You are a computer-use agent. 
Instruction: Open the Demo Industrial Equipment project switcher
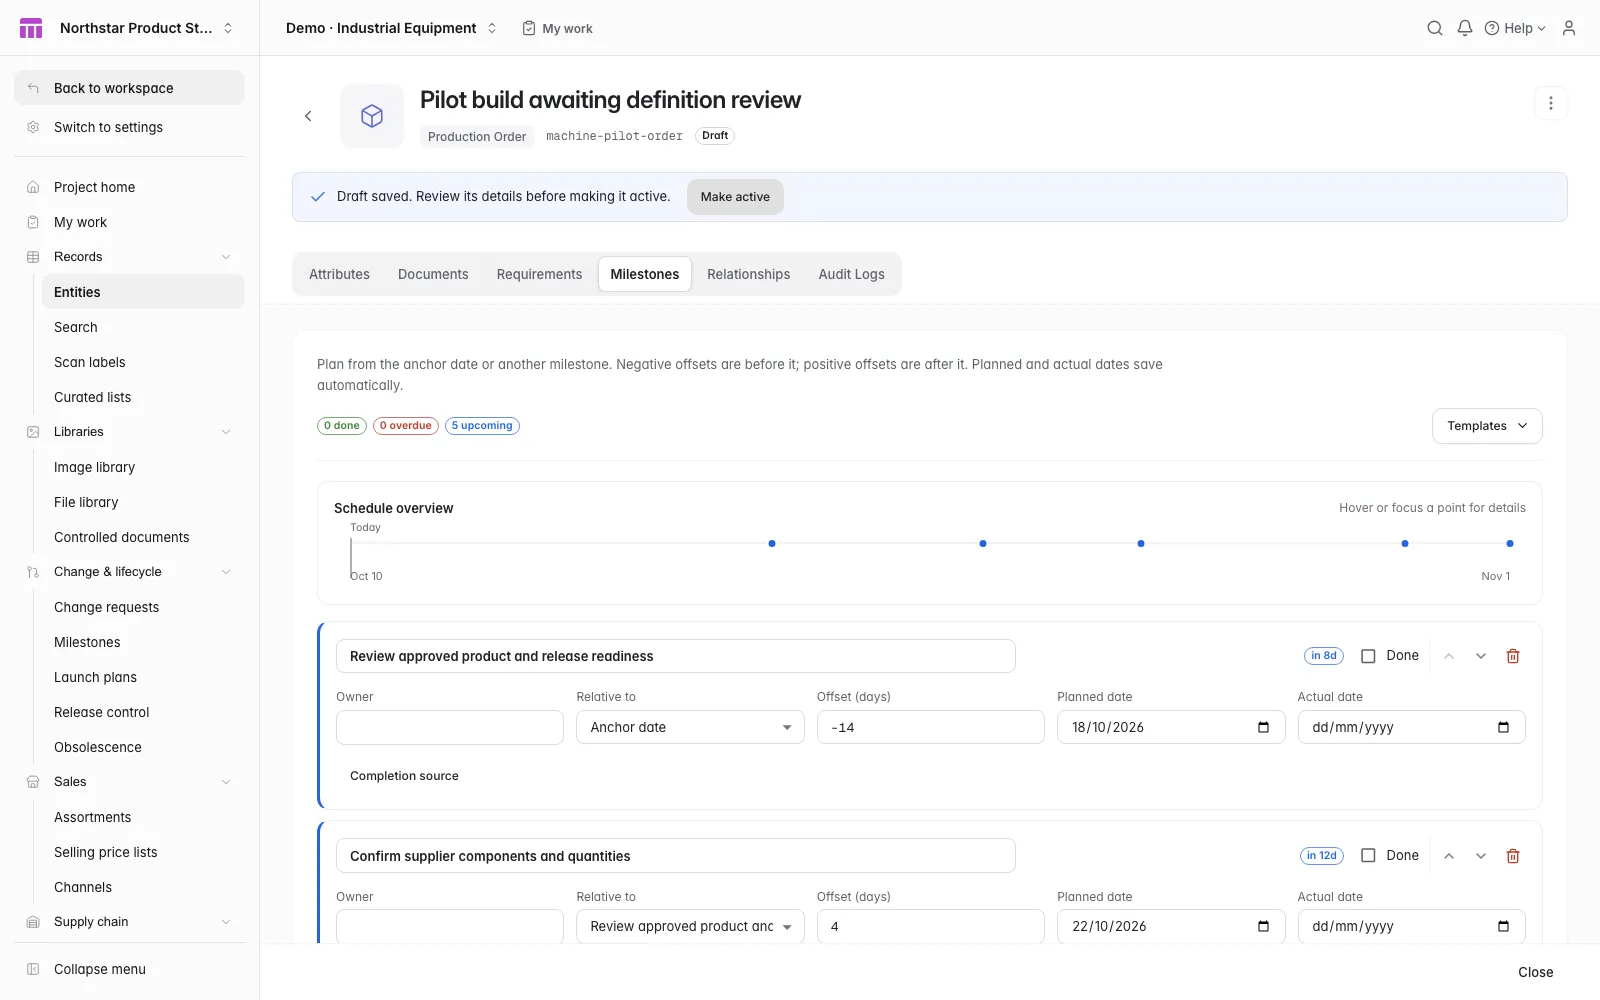coord(391,28)
